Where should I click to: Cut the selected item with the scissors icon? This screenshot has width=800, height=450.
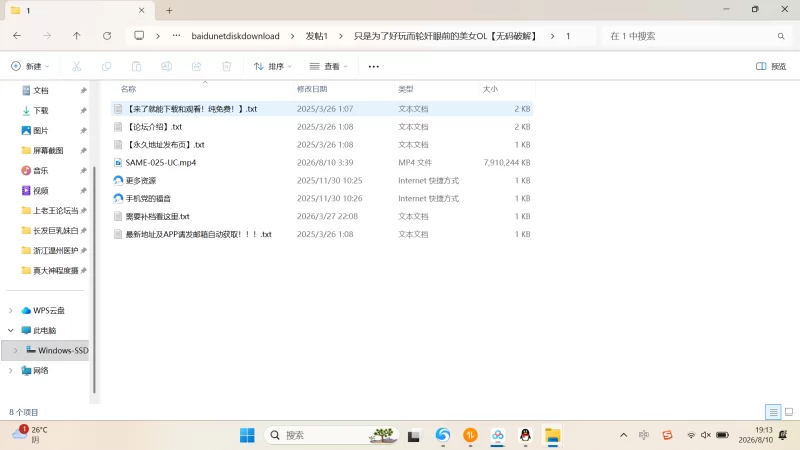(x=77, y=66)
